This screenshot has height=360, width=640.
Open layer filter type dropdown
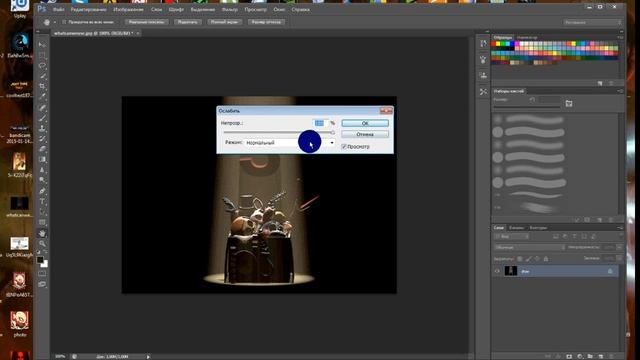tap(512, 236)
